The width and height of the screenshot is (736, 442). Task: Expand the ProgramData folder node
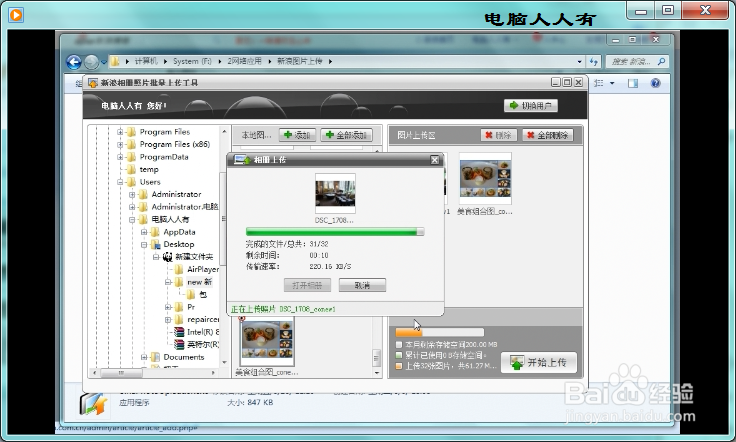click(x=120, y=157)
